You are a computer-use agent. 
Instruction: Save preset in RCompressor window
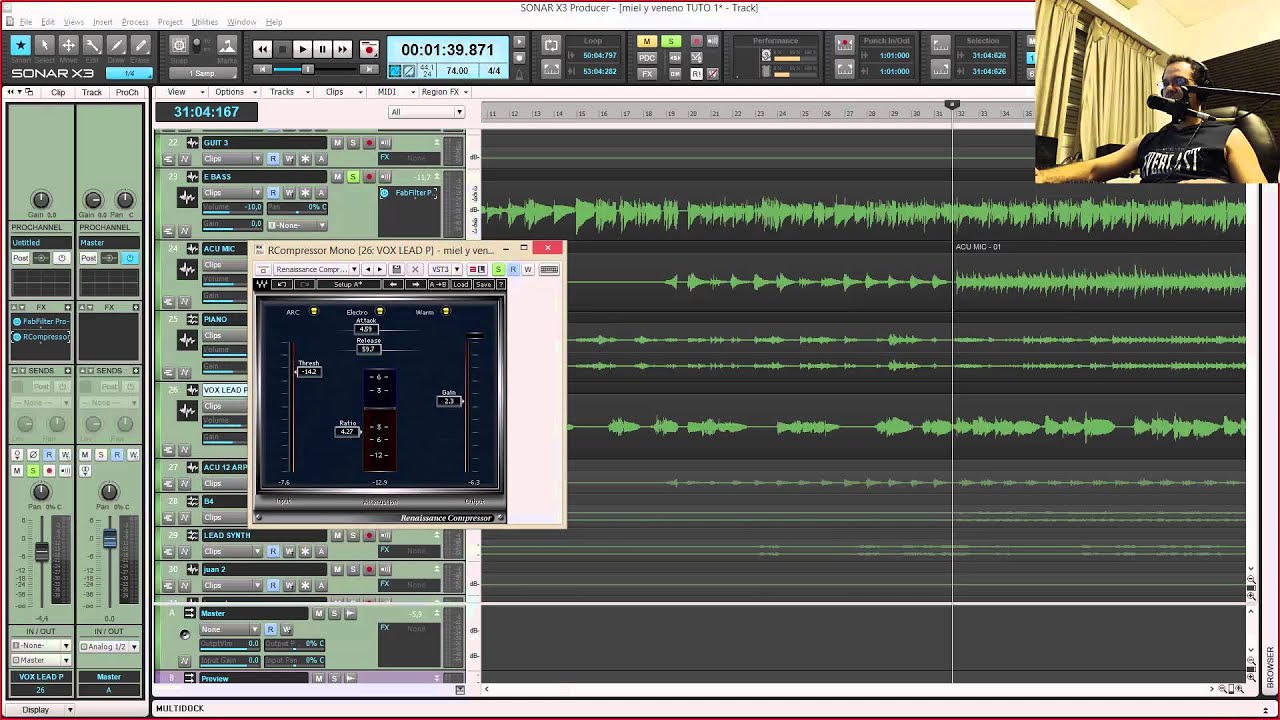[396, 270]
